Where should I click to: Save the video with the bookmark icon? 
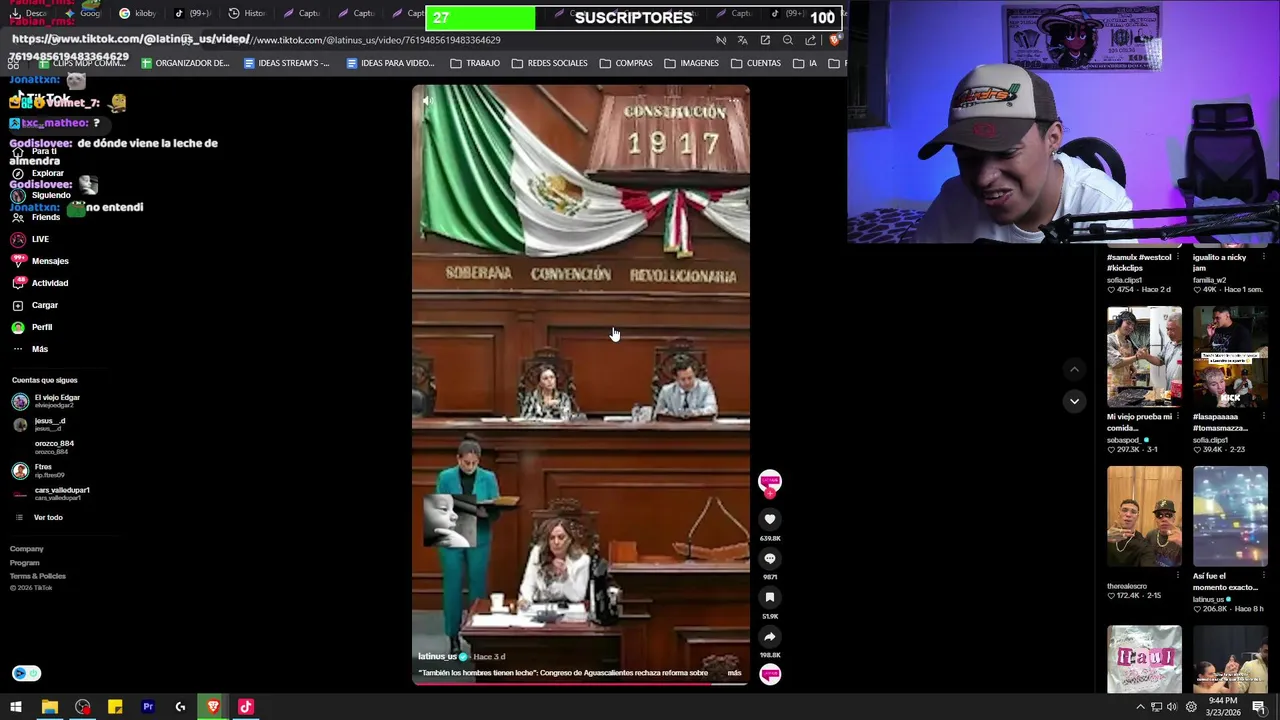(769, 597)
